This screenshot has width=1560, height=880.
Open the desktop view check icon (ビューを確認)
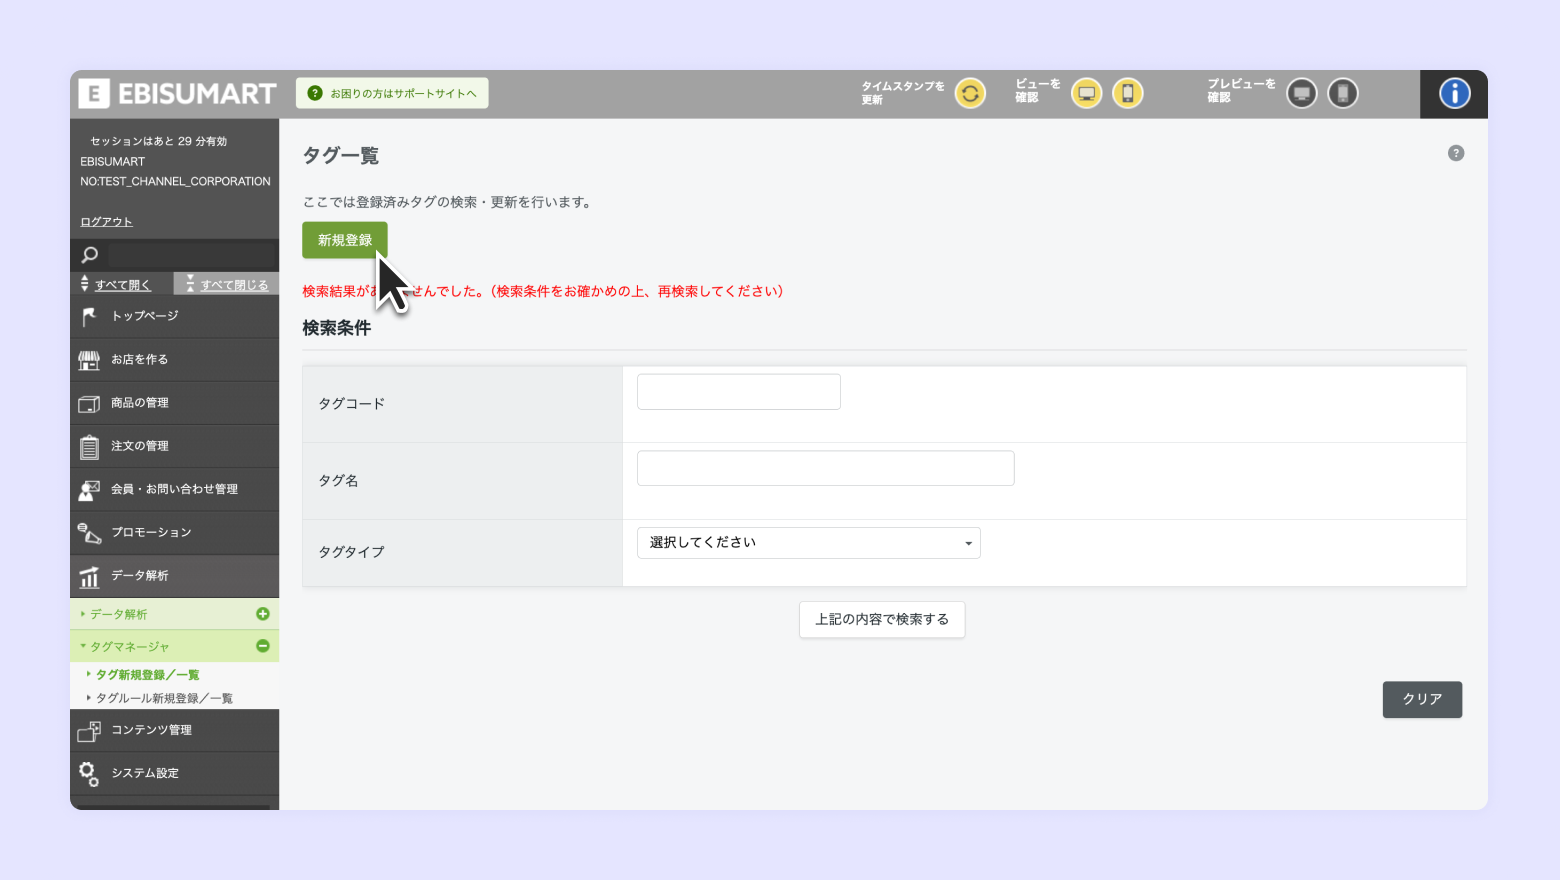(1086, 93)
